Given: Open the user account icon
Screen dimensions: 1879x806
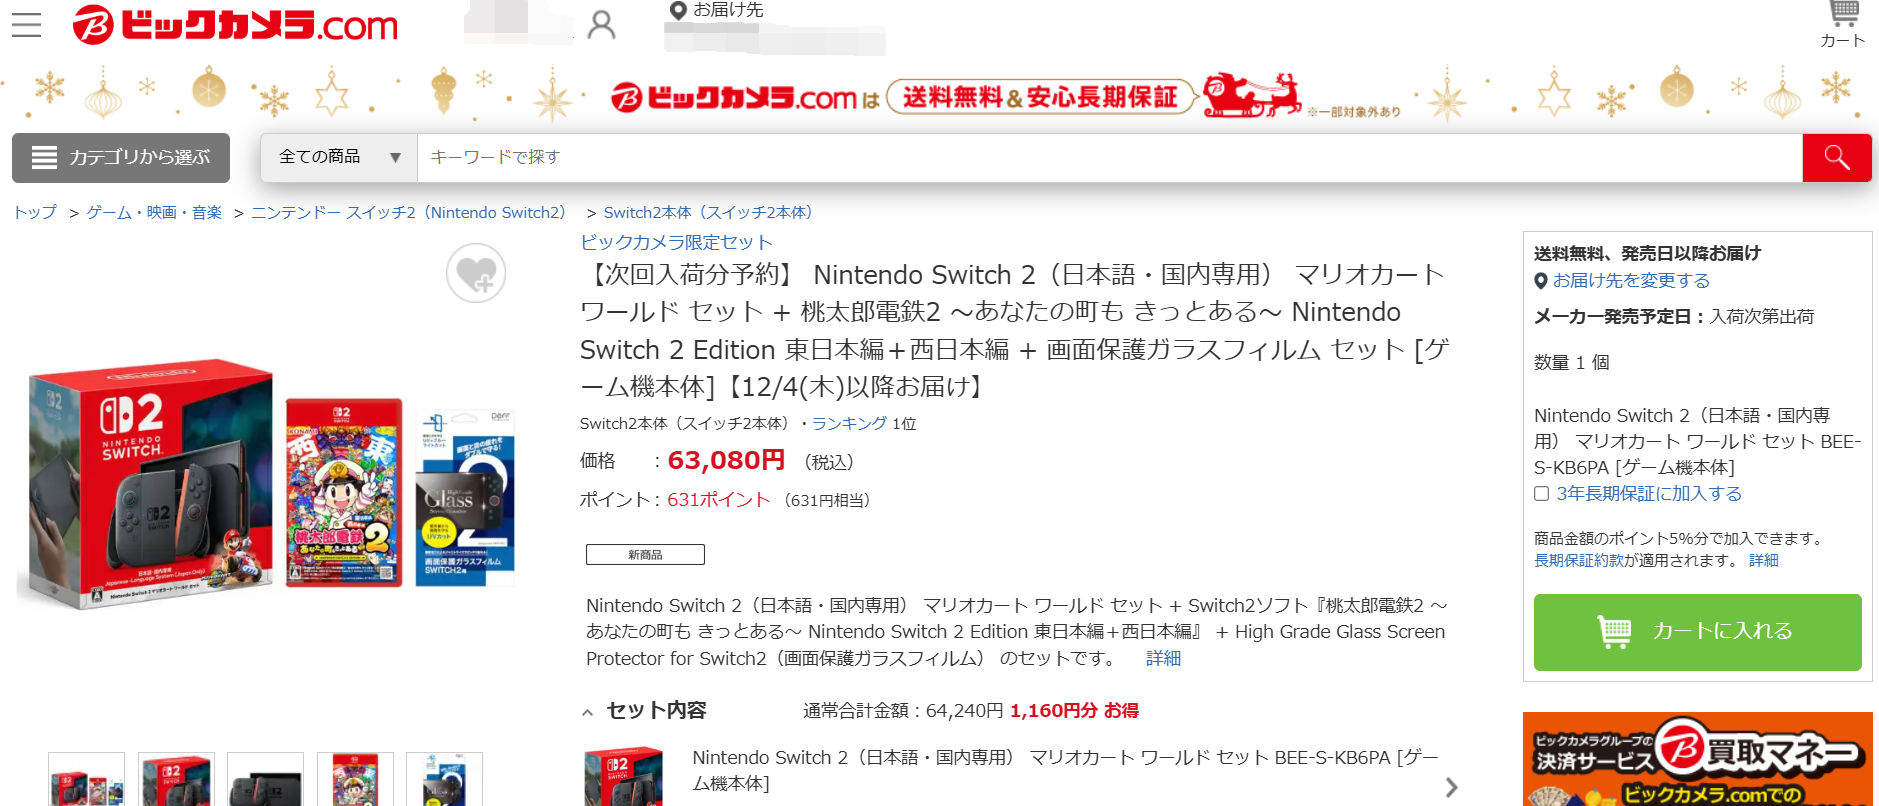Looking at the screenshot, I should (x=601, y=25).
